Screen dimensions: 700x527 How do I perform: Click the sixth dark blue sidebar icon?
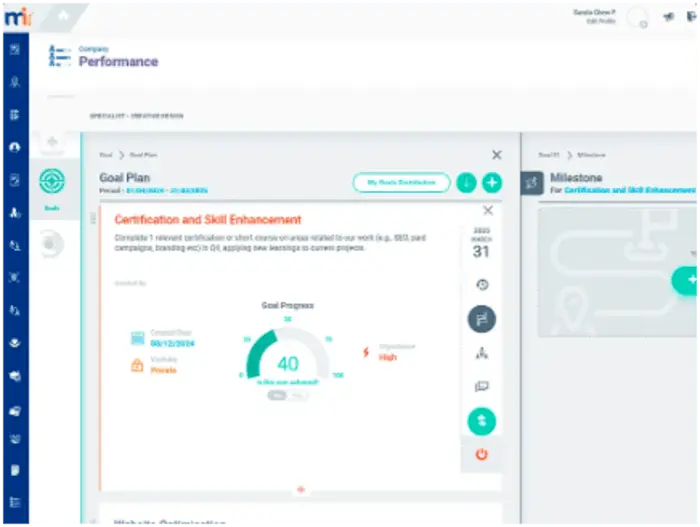pyautogui.click(x=15, y=213)
